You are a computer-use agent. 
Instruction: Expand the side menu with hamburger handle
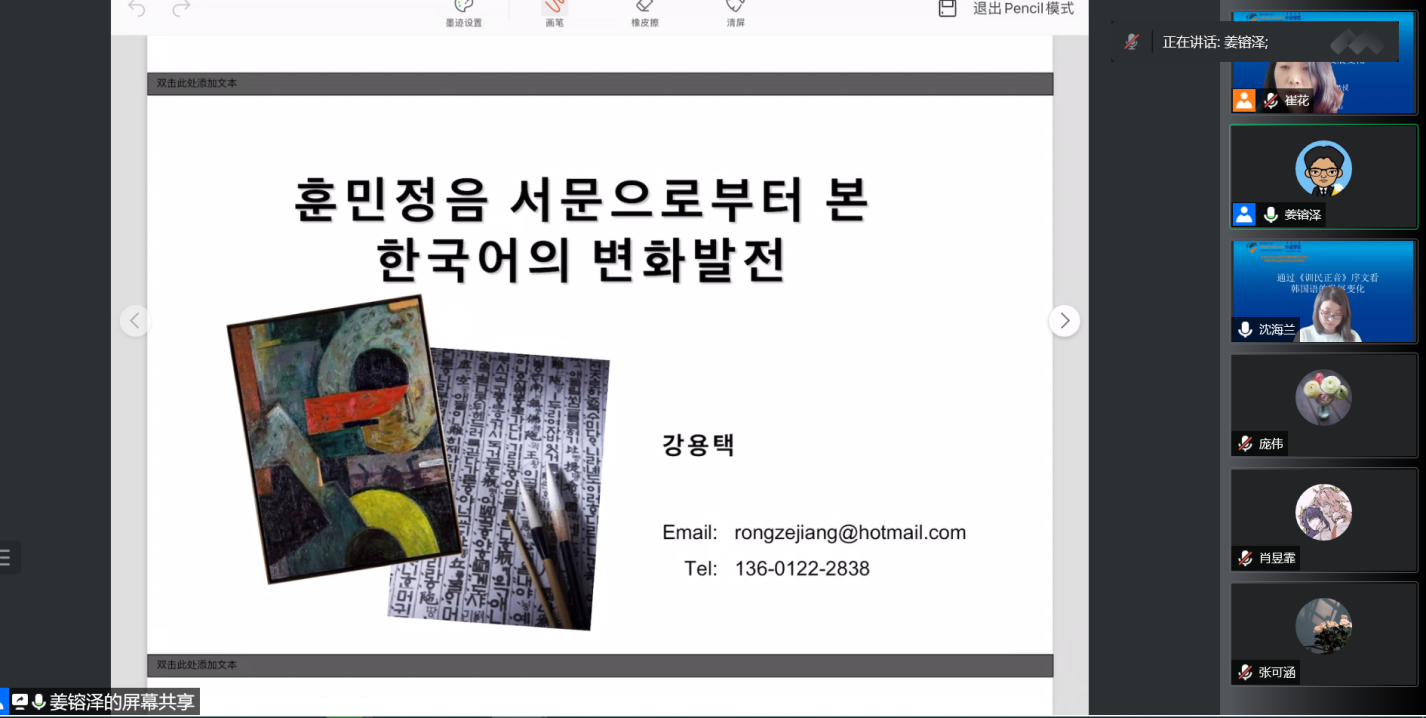[x=6, y=558]
